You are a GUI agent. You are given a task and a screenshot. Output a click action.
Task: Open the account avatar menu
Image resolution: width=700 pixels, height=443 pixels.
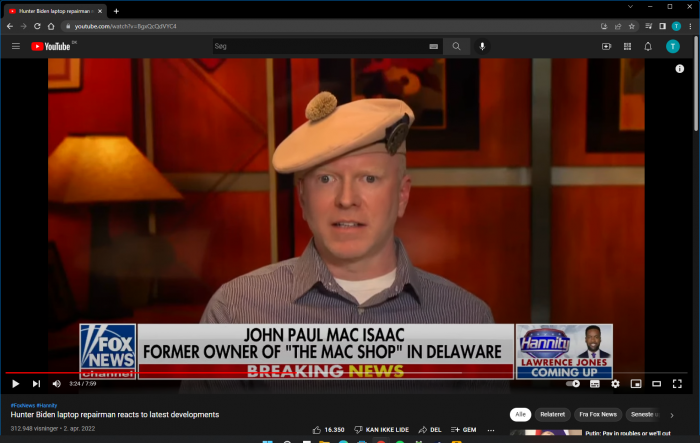tap(674, 46)
